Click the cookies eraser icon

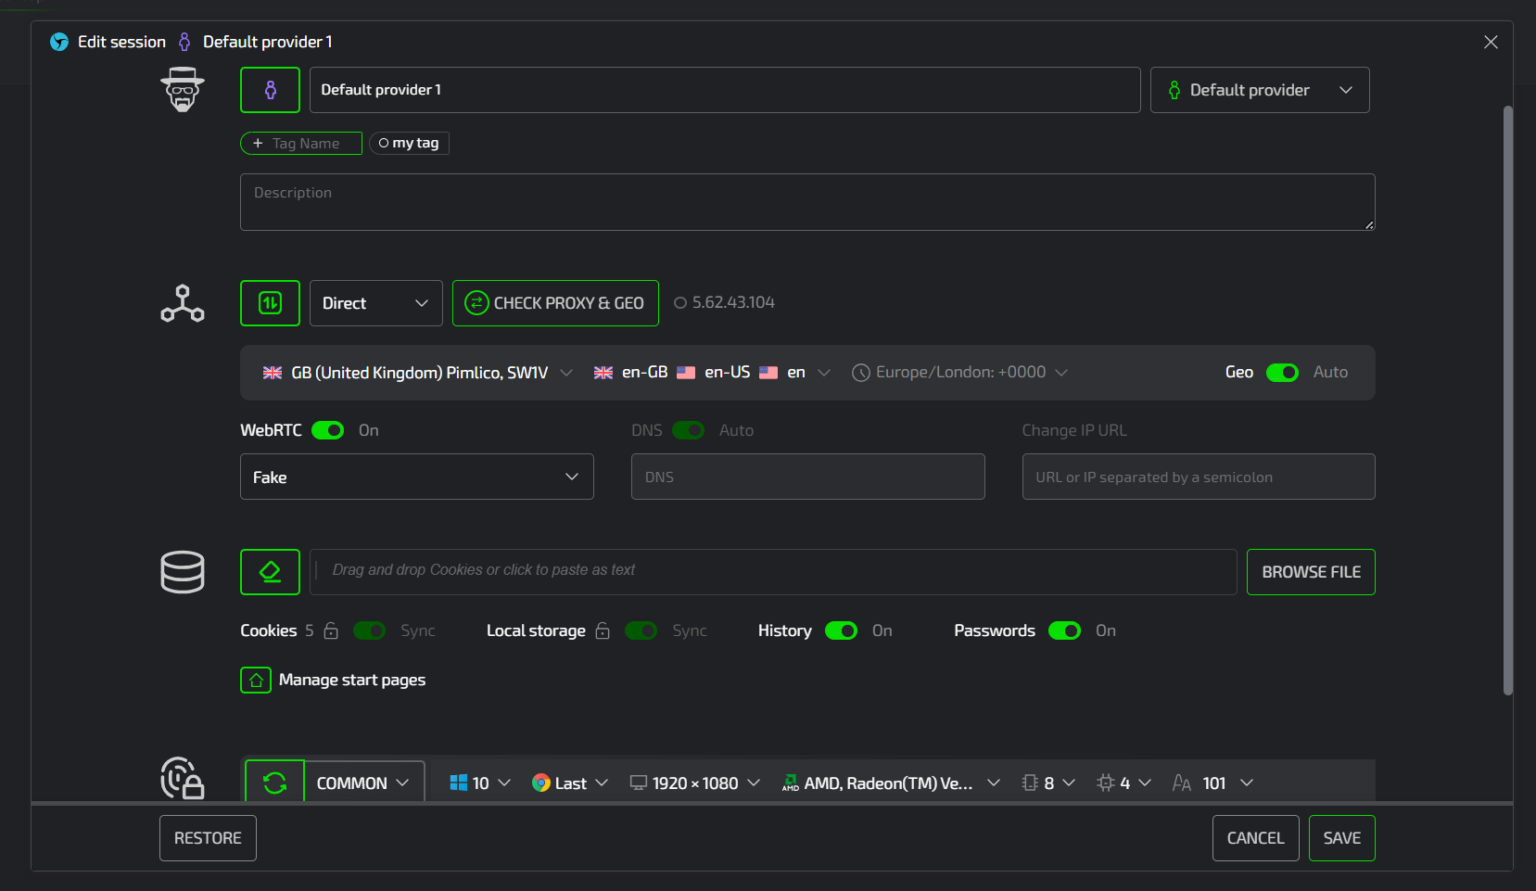(269, 571)
